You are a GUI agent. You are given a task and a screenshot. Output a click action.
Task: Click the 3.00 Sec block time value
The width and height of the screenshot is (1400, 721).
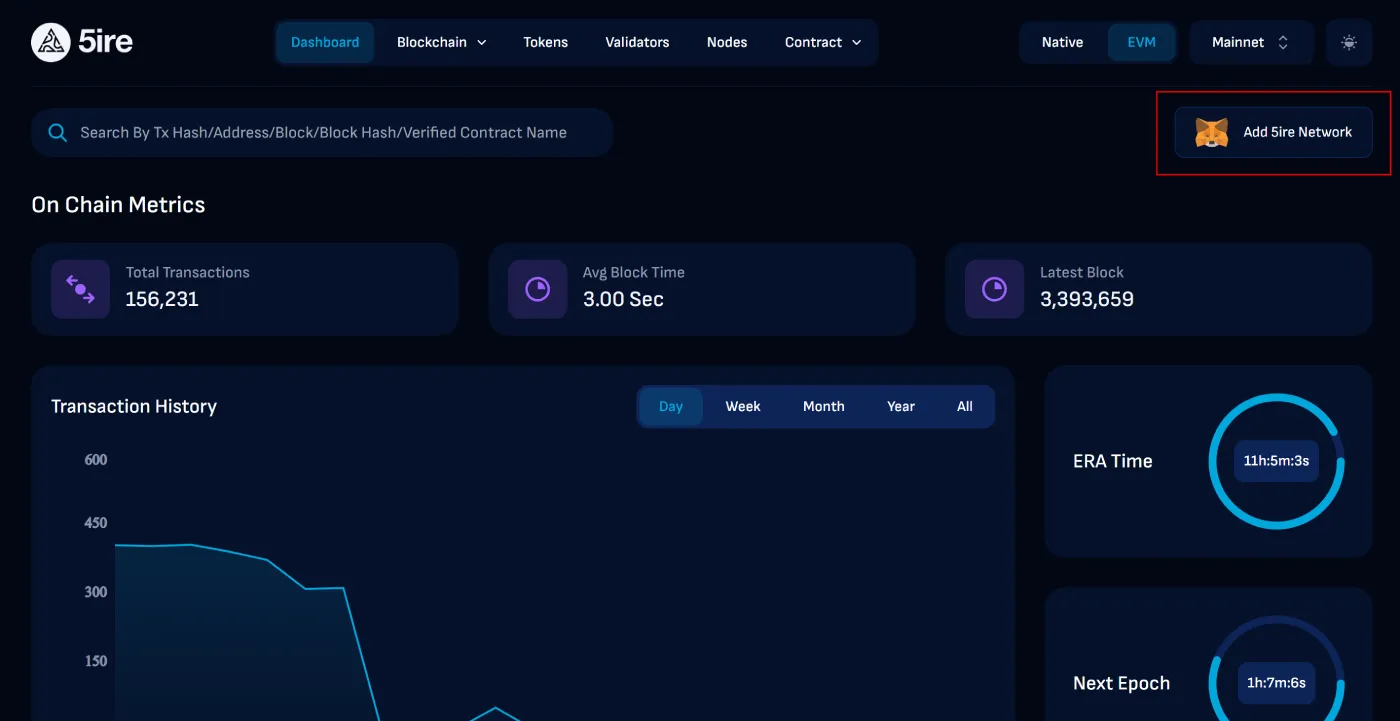point(623,299)
